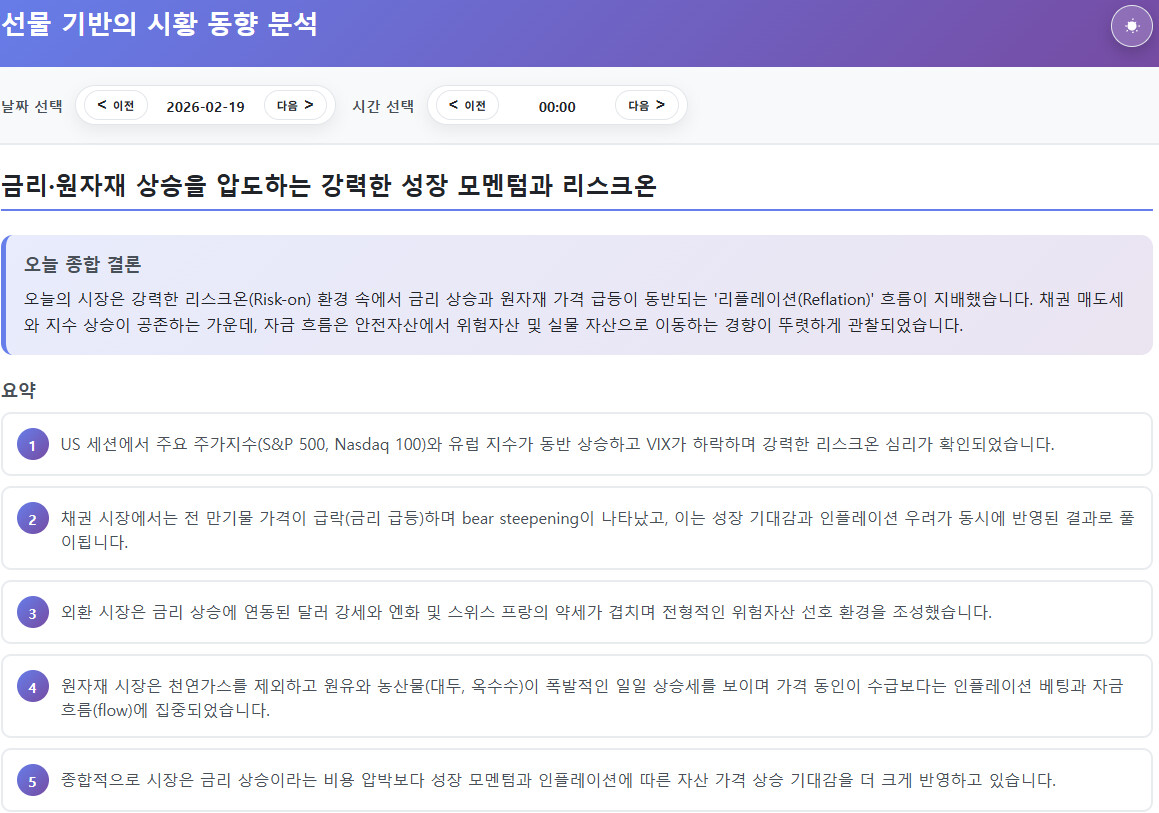Click the 시간 선택 label
1159x813 pixels.
click(383, 106)
